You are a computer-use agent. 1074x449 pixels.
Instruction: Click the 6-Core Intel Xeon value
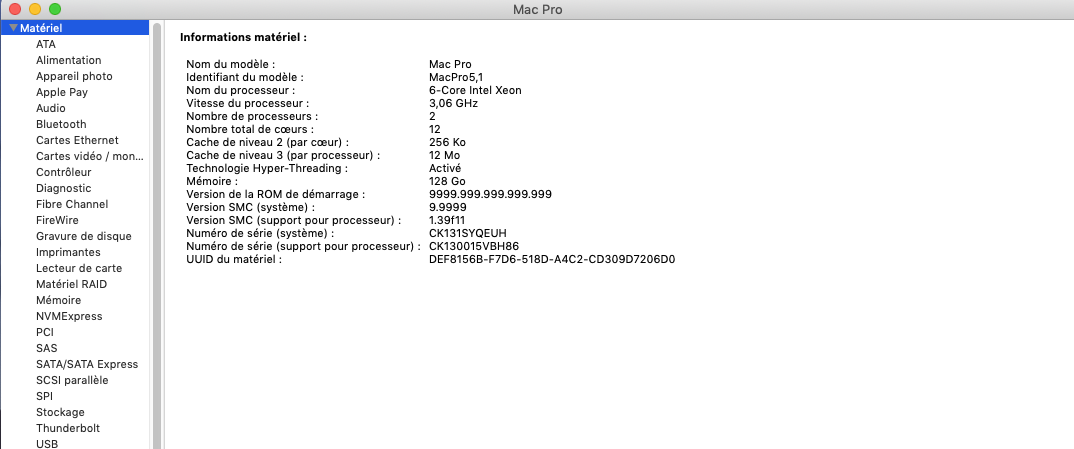coord(475,90)
